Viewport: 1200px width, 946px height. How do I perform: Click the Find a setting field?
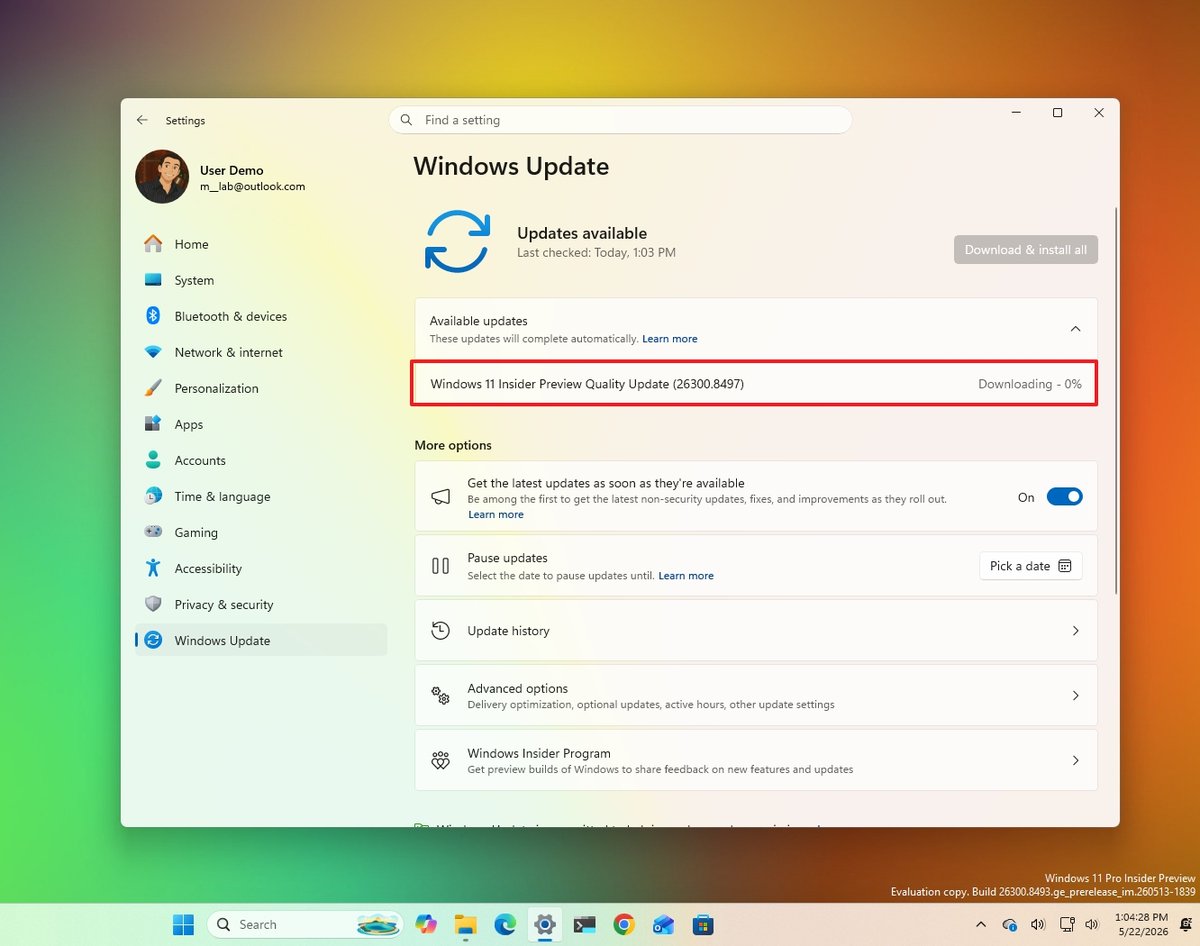620,120
